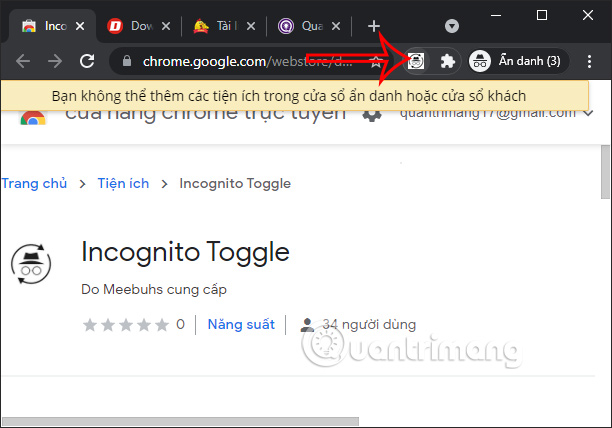Viewport: 612px width, 428px height.
Task: Click the five-star rating row
Action: tap(126, 325)
